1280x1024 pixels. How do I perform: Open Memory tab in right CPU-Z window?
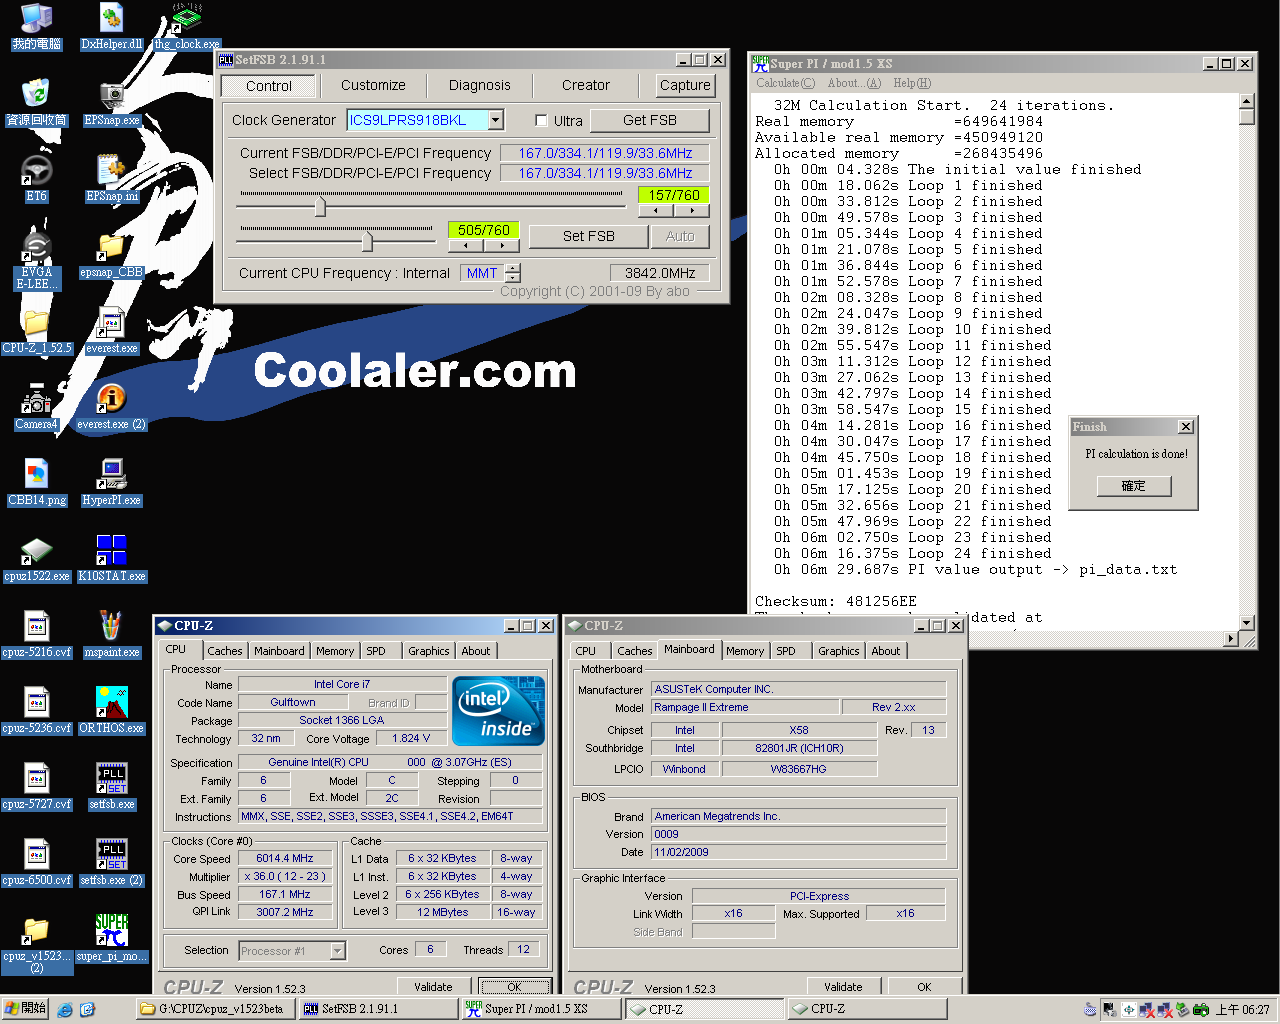(745, 651)
